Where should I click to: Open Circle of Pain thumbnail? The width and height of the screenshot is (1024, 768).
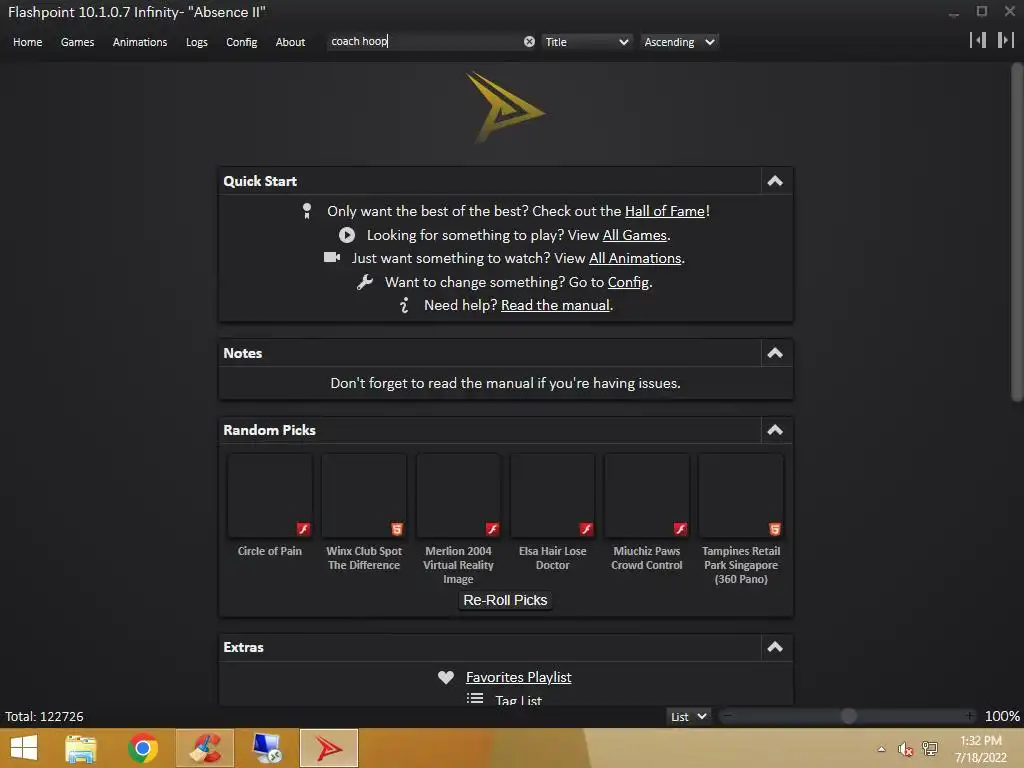tap(270, 496)
